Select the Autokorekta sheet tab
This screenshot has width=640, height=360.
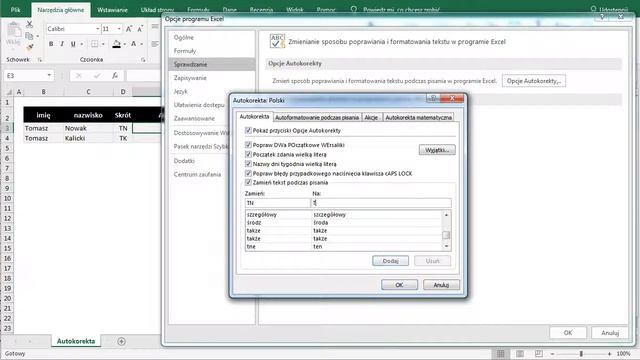coord(76,341)
